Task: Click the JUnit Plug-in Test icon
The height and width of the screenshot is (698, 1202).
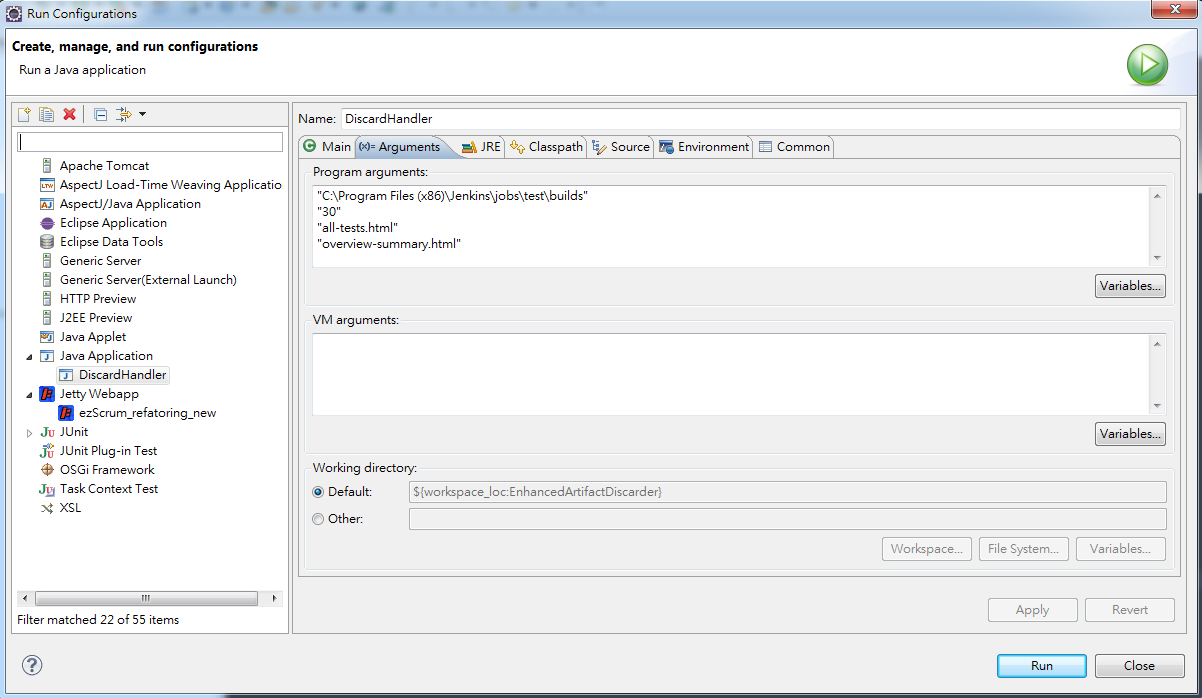Action: [47, 451]
